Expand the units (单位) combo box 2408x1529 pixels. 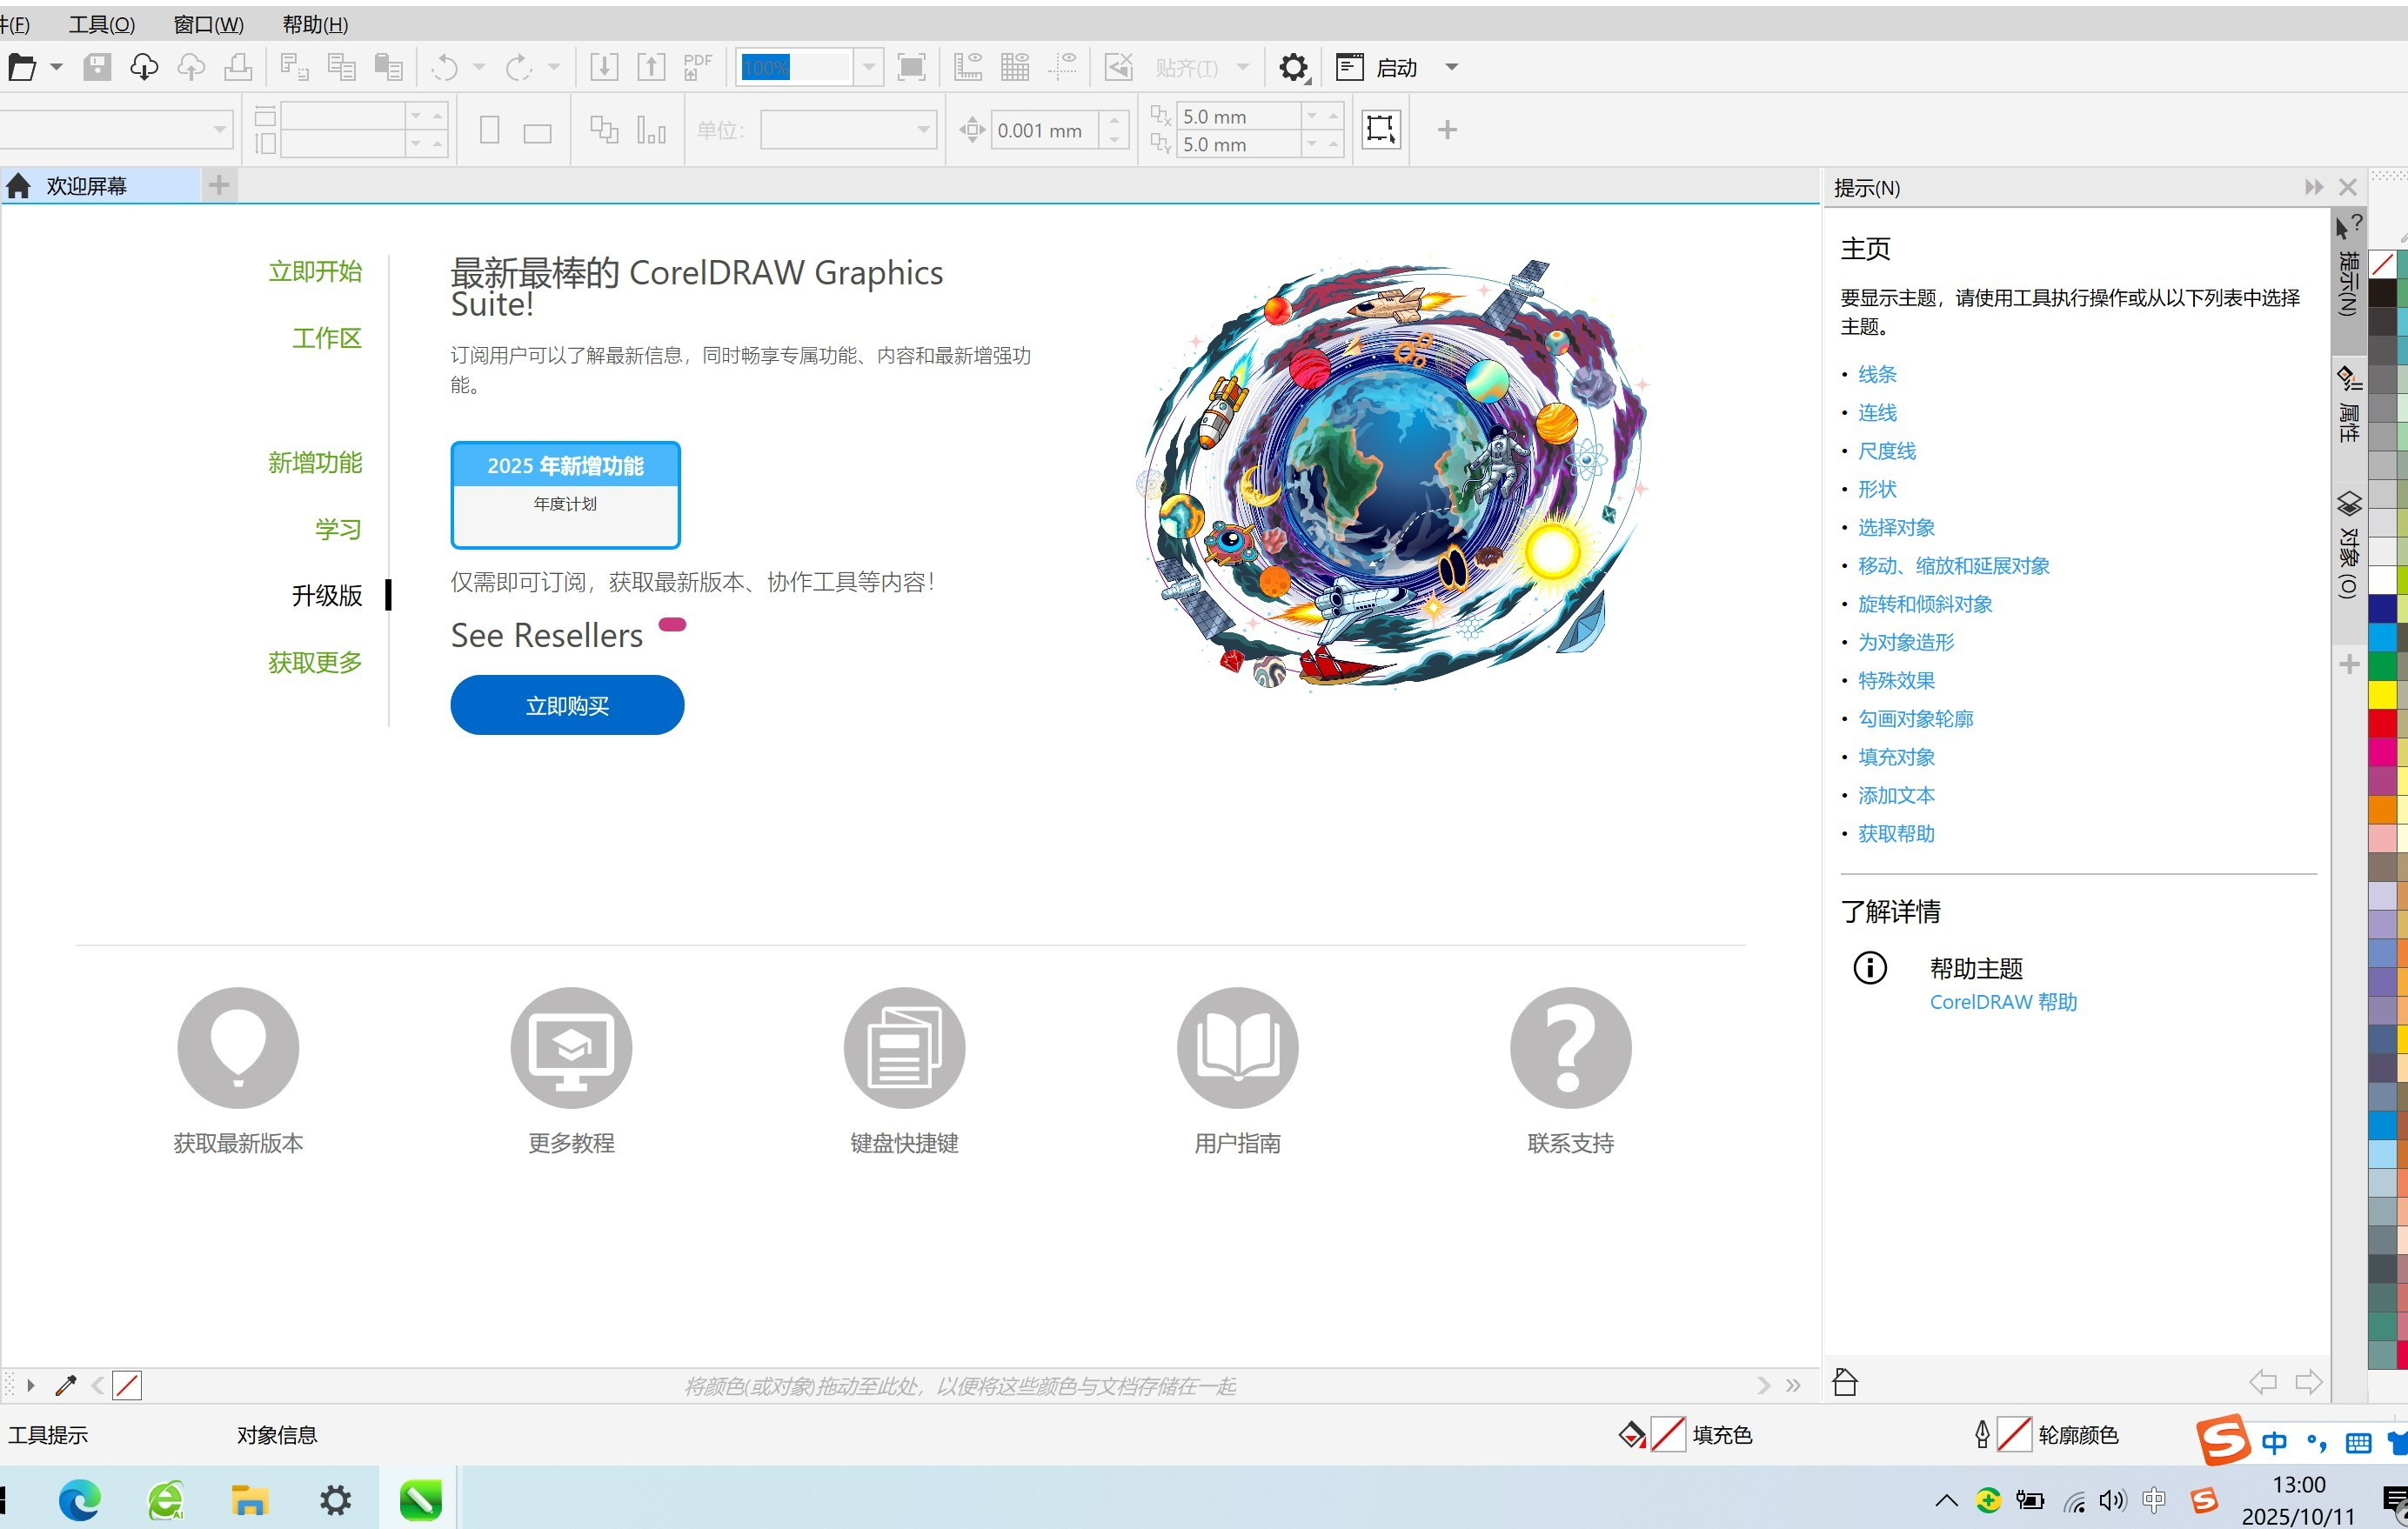pos(923,130)
